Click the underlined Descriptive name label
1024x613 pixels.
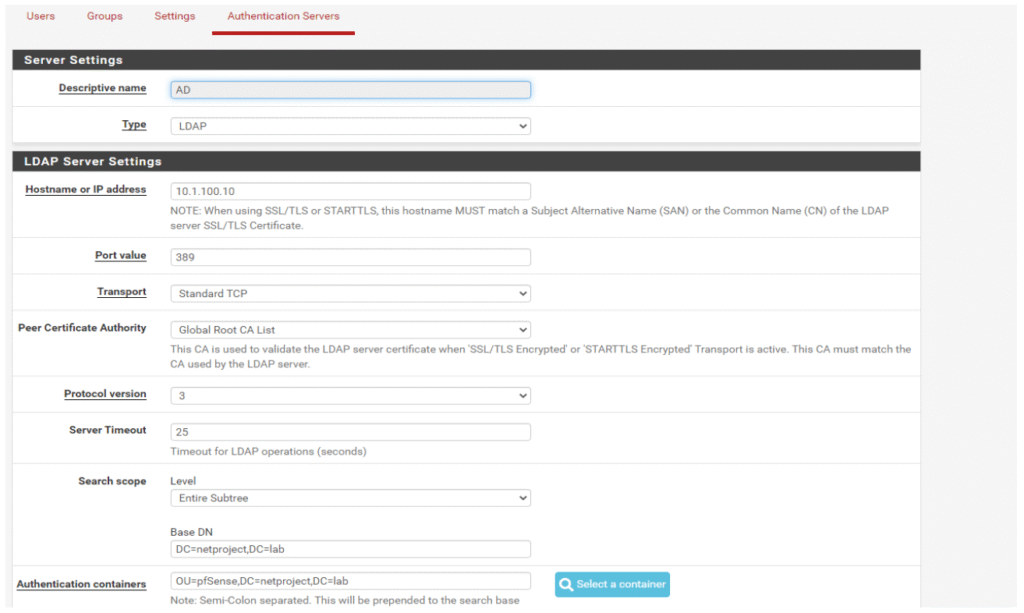(102, 88)
